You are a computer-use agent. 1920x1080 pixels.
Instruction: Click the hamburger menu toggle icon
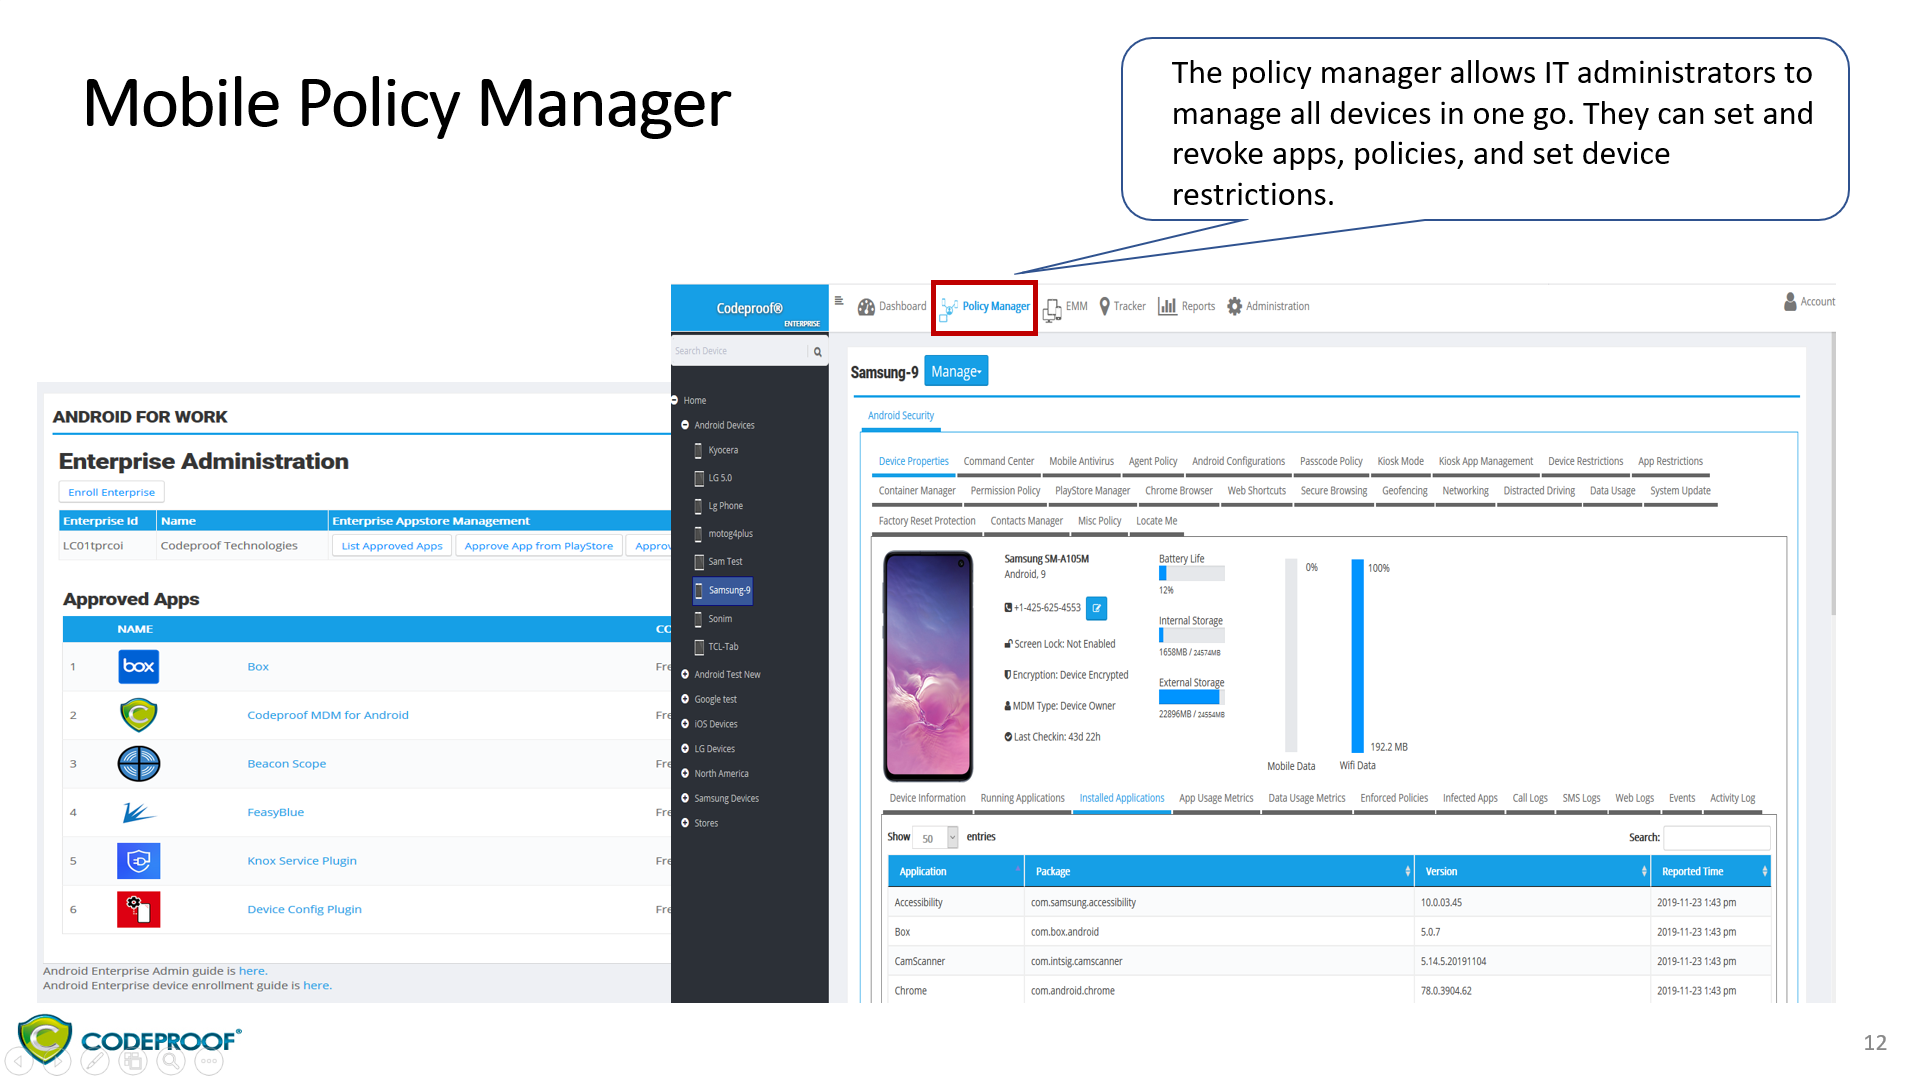point(839,300)
